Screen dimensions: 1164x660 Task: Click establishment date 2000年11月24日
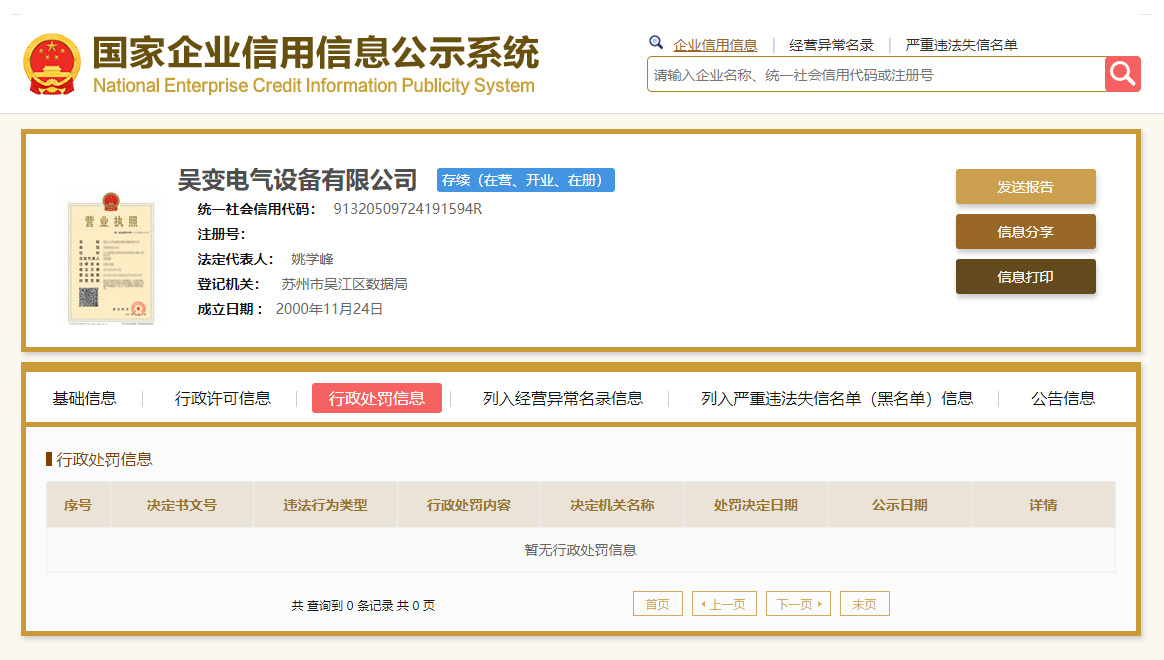[329, 309]
